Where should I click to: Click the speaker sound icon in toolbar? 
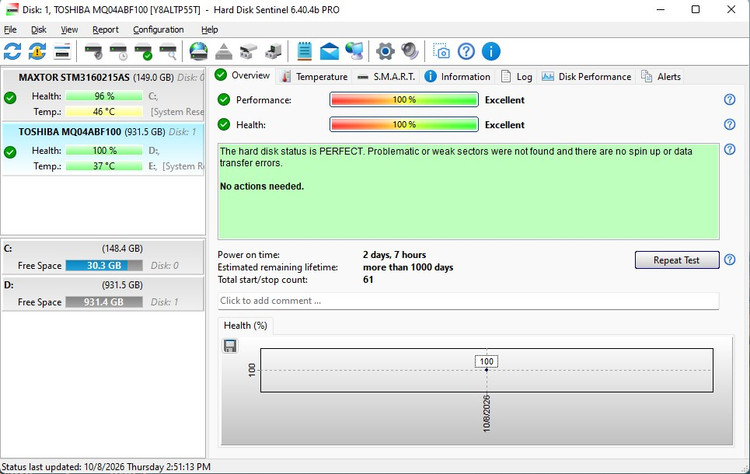click(x=410, y=51)
